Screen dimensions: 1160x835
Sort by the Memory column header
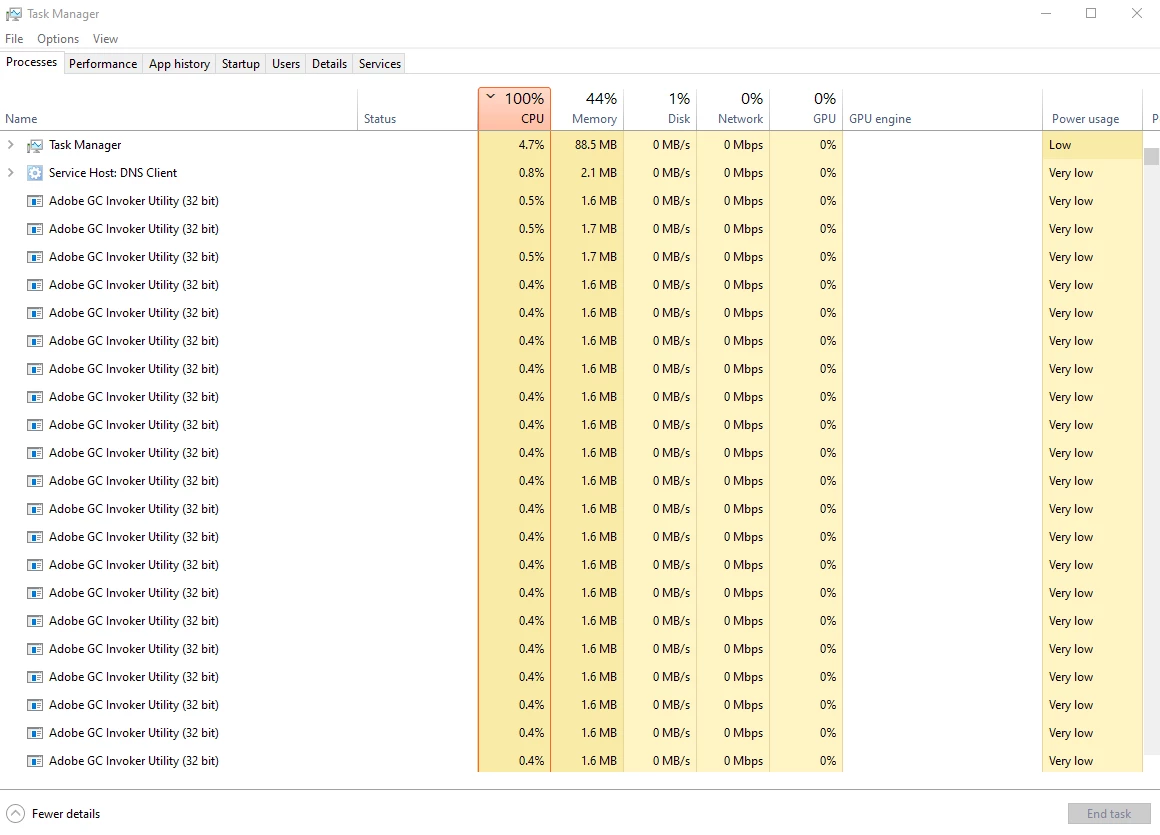587,109
